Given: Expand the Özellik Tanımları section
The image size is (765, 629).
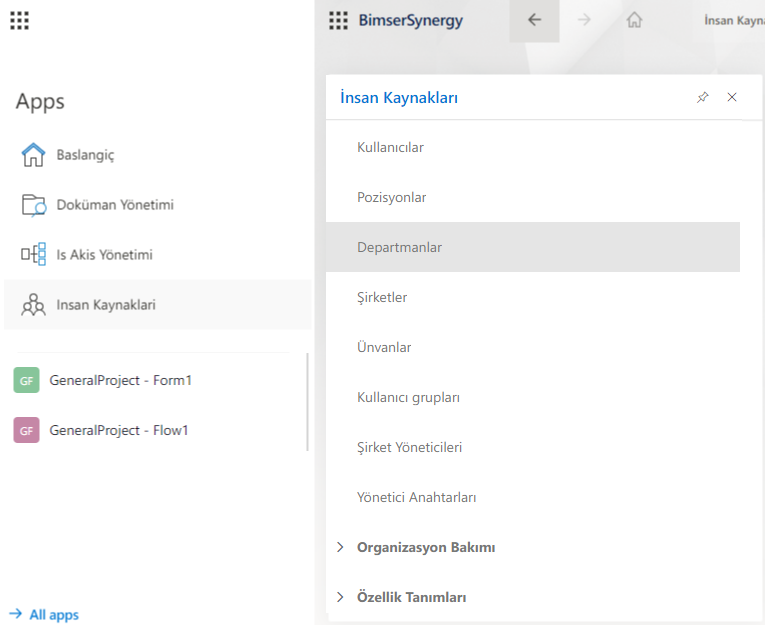Looking at the screenshot, I should 411,597.
